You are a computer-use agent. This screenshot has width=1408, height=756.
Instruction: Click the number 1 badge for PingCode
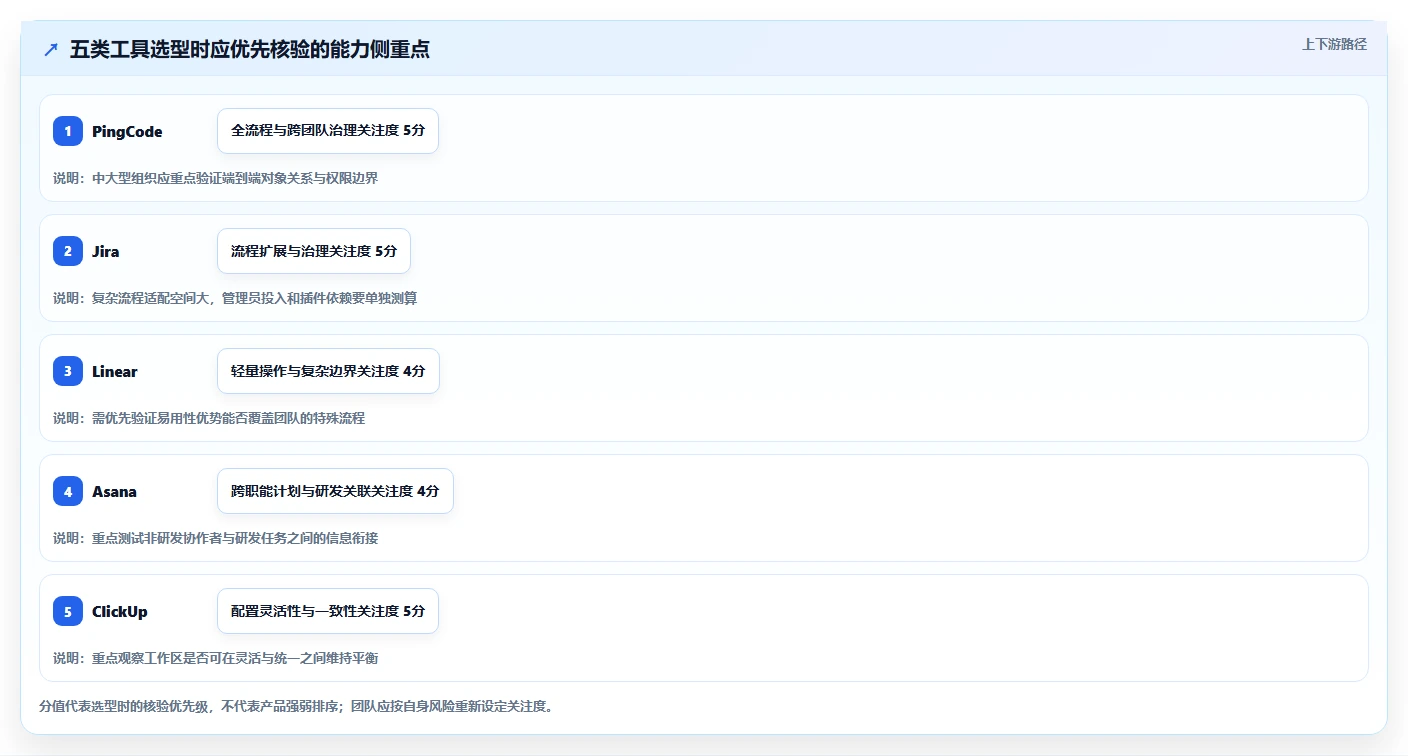click(x=68, y=131)
